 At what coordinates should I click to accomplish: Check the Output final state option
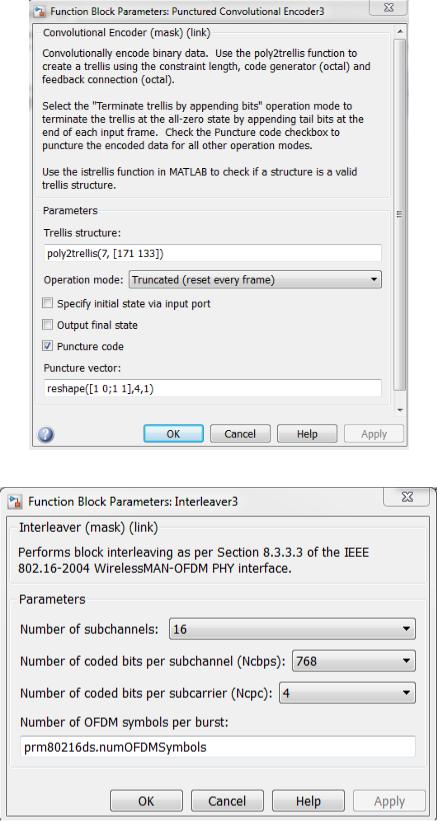pos(48,325)
